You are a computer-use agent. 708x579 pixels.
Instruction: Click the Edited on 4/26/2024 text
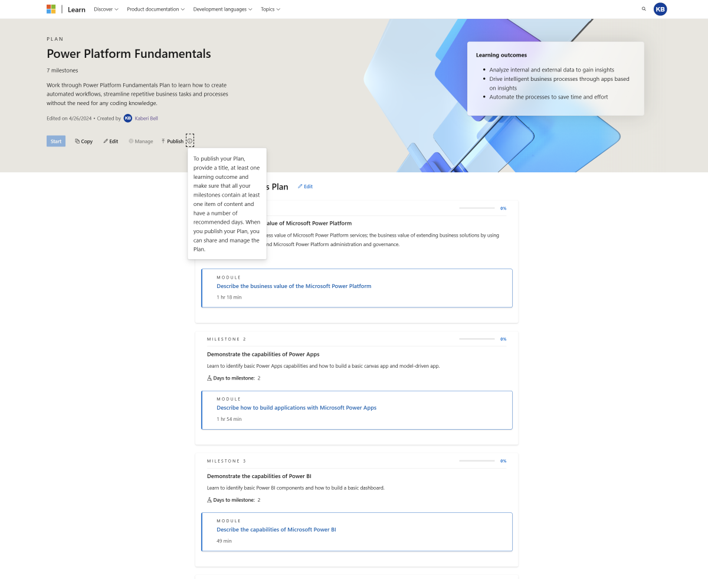coord(69,118)
